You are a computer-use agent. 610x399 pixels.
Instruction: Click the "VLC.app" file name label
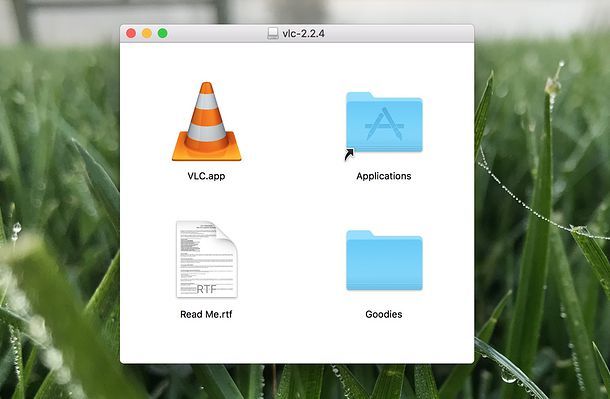coord(206,176)
